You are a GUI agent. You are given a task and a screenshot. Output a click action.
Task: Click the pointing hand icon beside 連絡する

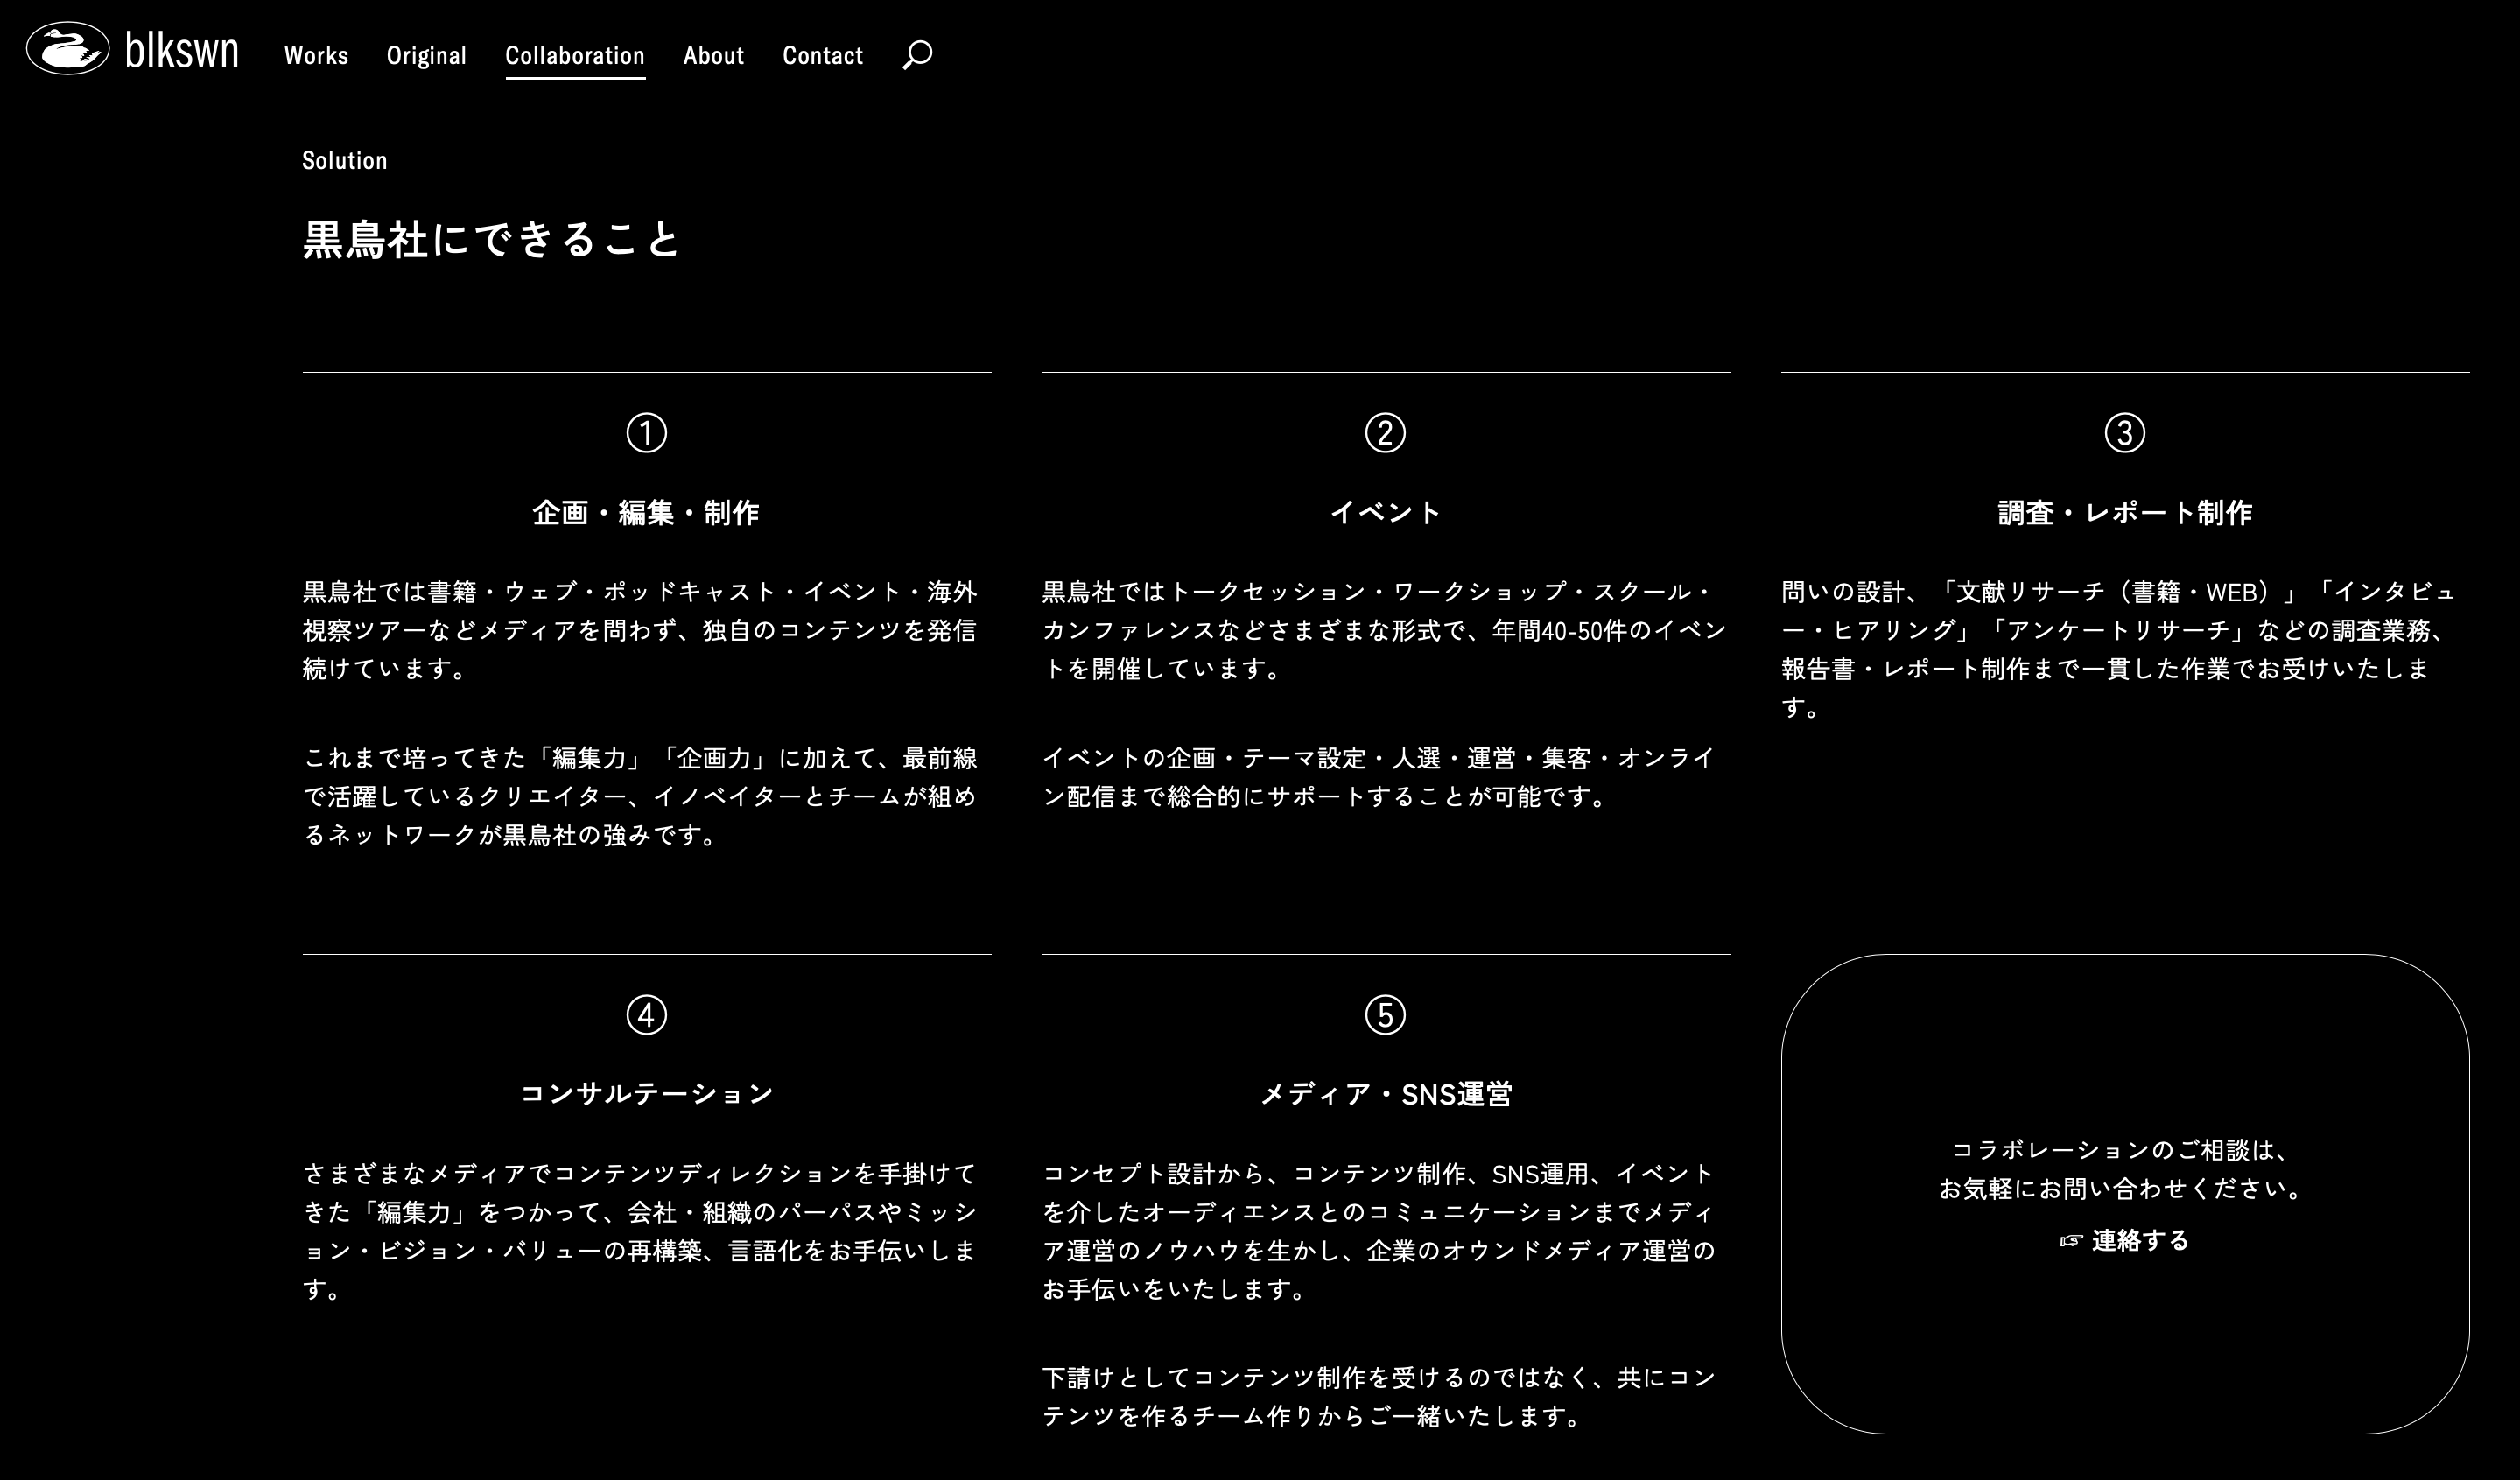tap(2071, 1241)
